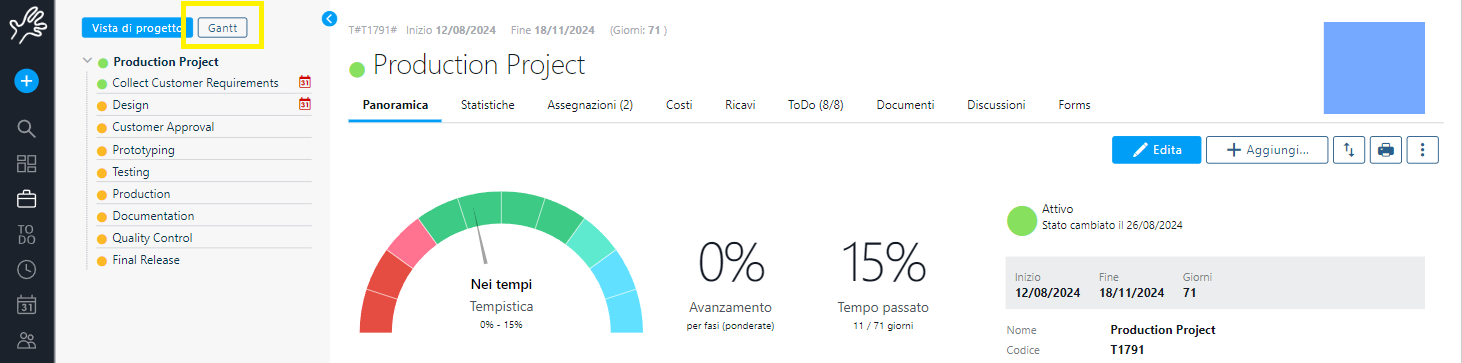1462x363 pixels.
Task: Switch to the Panoramica tab
Action: pyautogui.click(x=395, y=105)
